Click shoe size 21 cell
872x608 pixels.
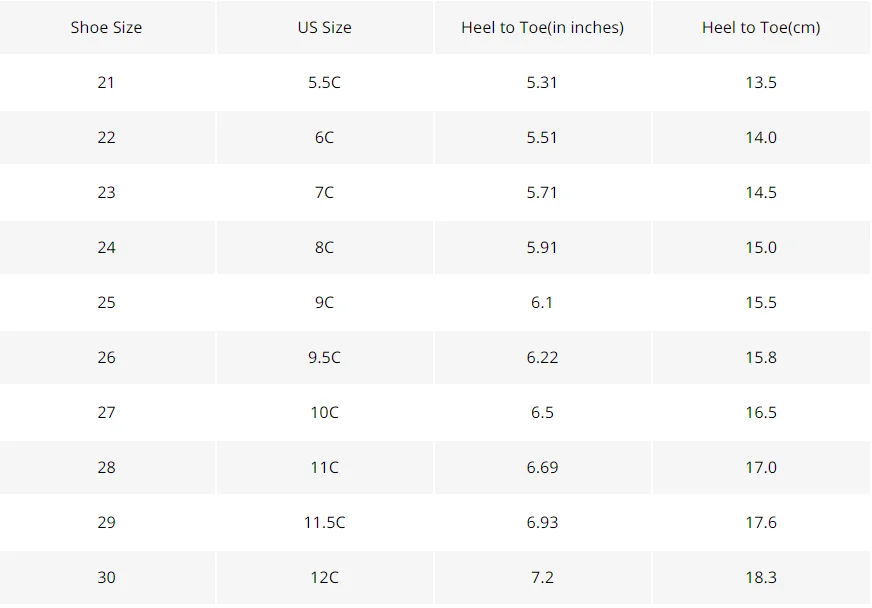coord(106,82)
